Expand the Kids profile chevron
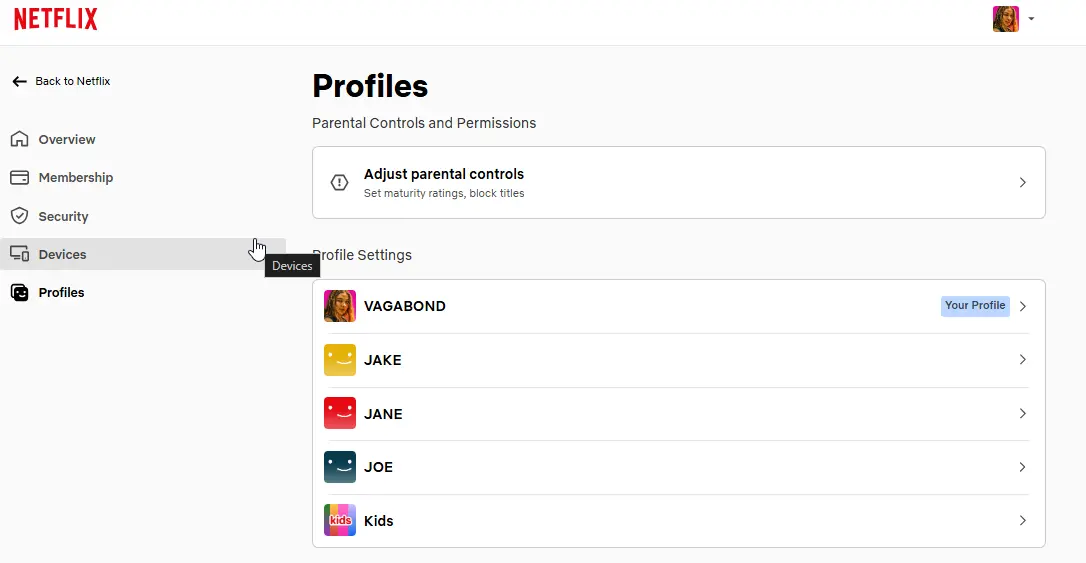Screen dimensions: 1086x563 [1022, 520]
